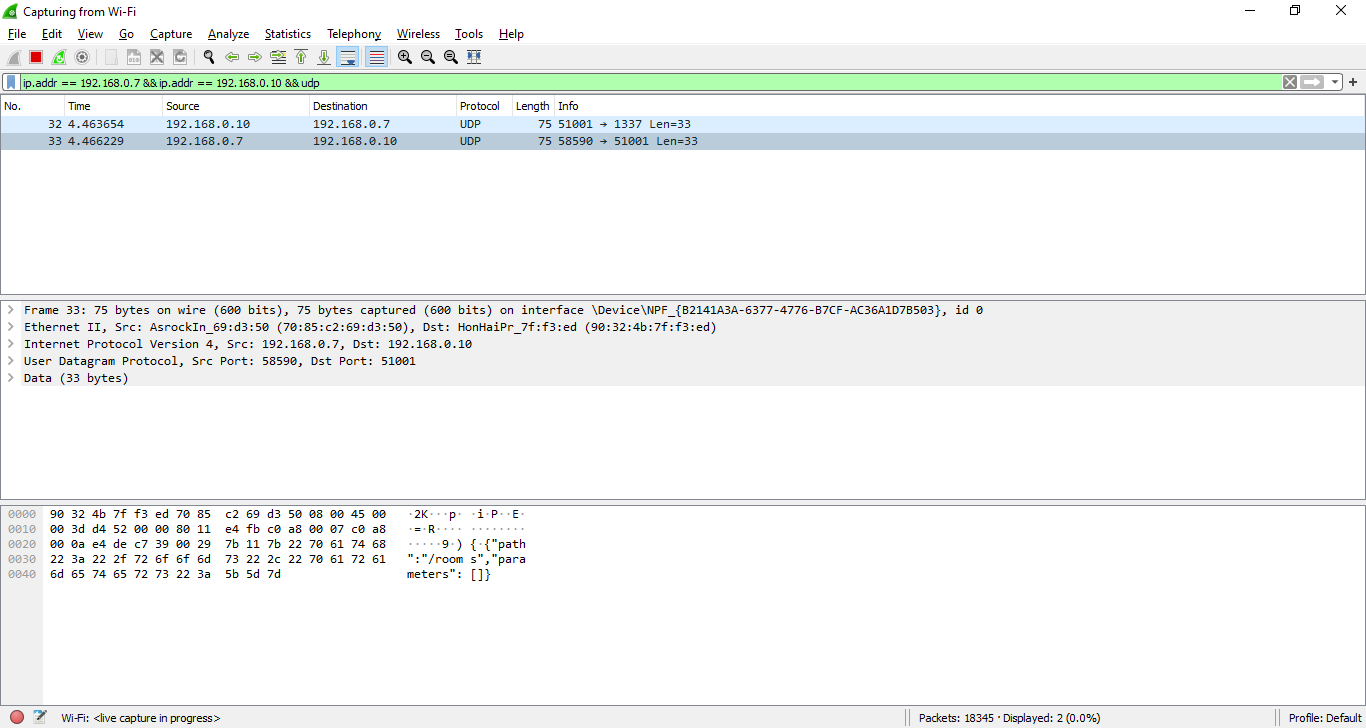Open the Telephony menu
This screenshot has width=1366, height=728.
[353, 33]
